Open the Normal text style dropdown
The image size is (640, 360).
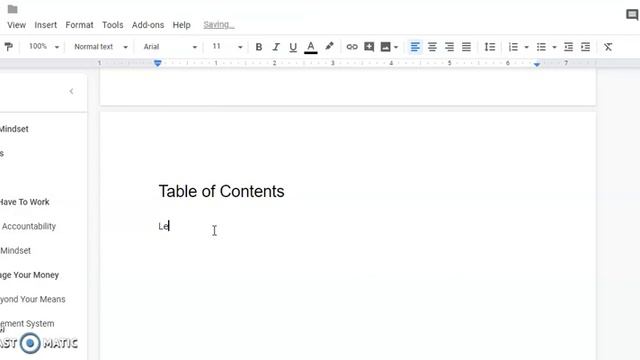[x=100, y=47]
